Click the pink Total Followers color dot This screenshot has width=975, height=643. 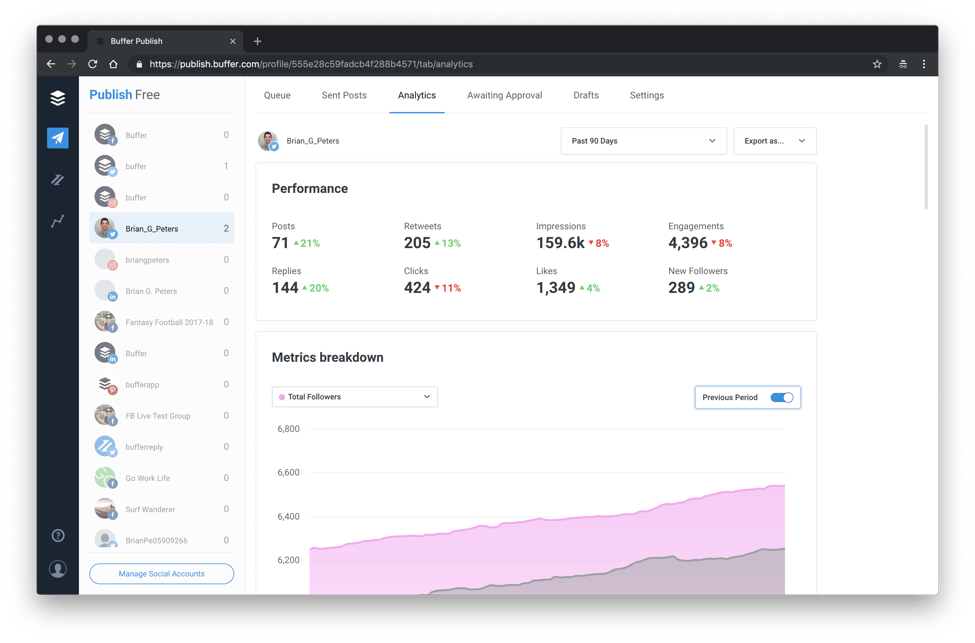[x=282, y=397]
